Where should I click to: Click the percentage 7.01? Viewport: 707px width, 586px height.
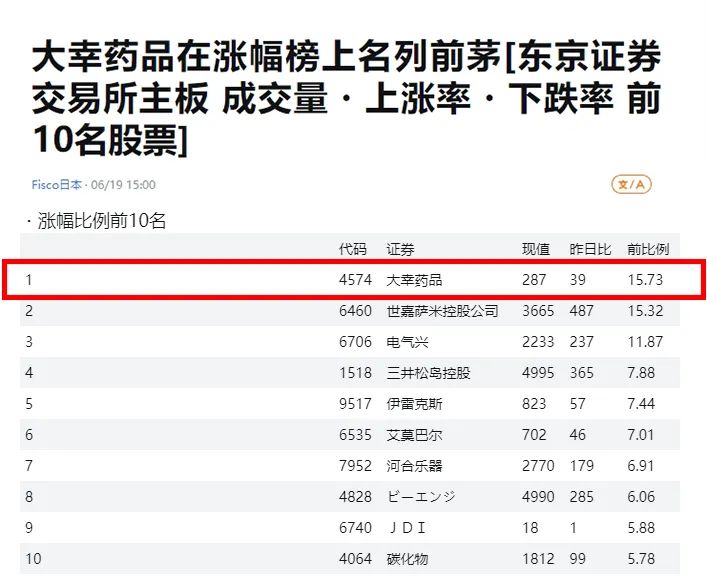(641, 435)
